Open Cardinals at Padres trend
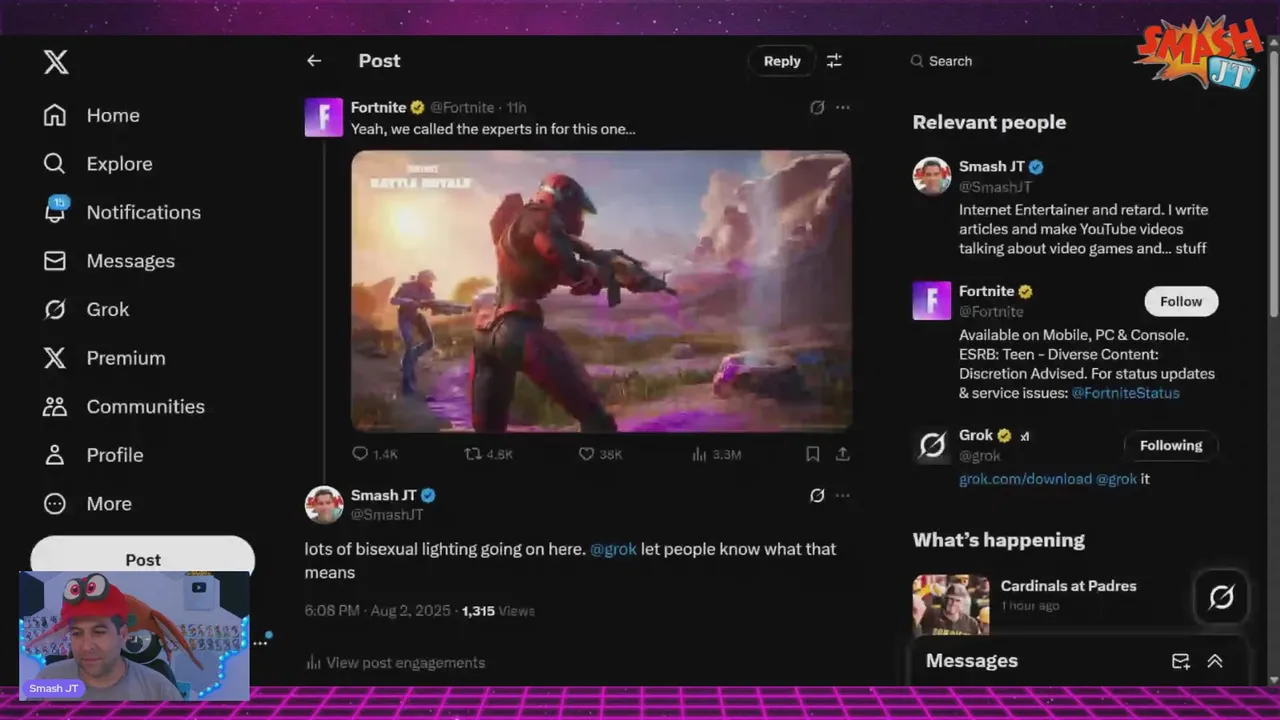 tap(1068, 586)
